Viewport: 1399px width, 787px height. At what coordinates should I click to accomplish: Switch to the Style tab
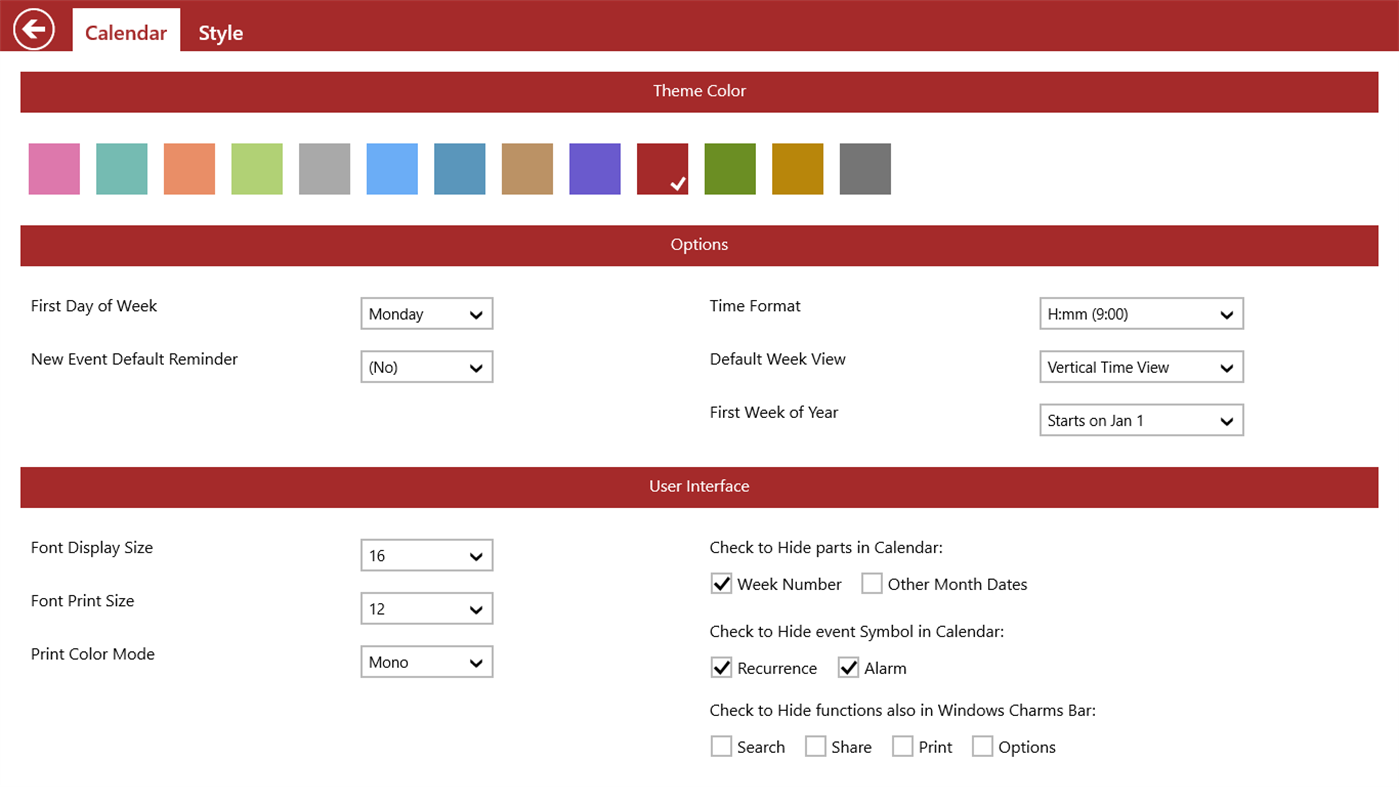pyautogui.click(x=220, y=33)
